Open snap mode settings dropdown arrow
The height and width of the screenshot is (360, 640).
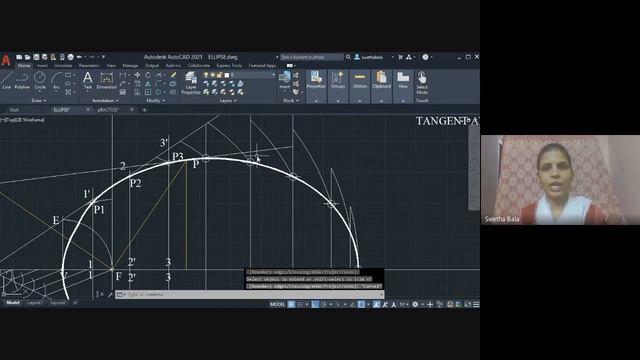point(307,304)
